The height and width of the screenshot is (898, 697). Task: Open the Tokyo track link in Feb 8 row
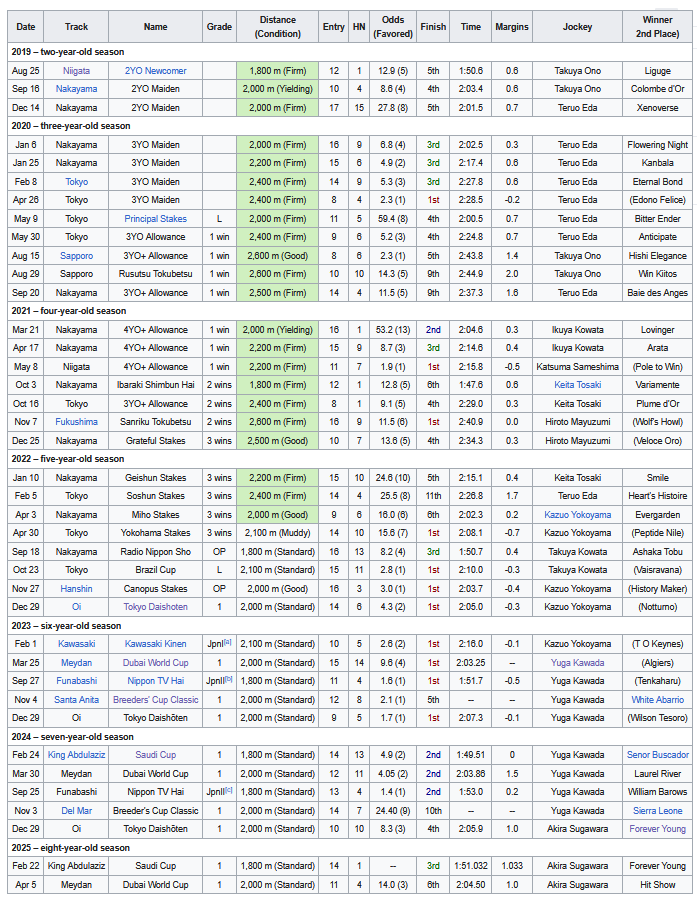click(76, 182)
